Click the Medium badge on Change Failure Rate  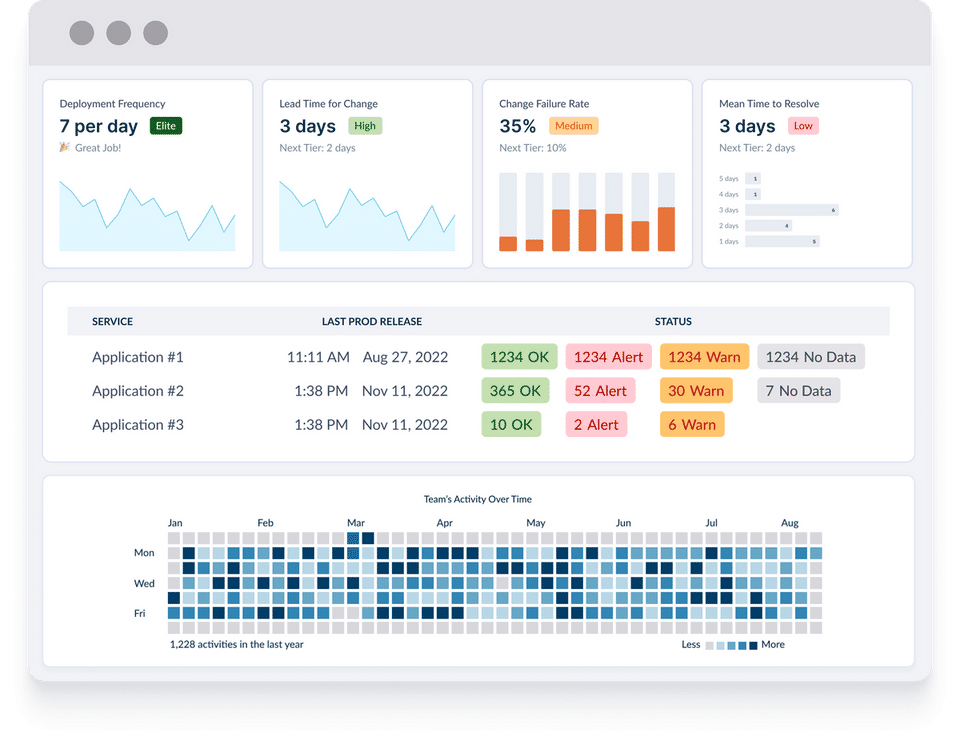pyautogui.click(x=574, y=126)
